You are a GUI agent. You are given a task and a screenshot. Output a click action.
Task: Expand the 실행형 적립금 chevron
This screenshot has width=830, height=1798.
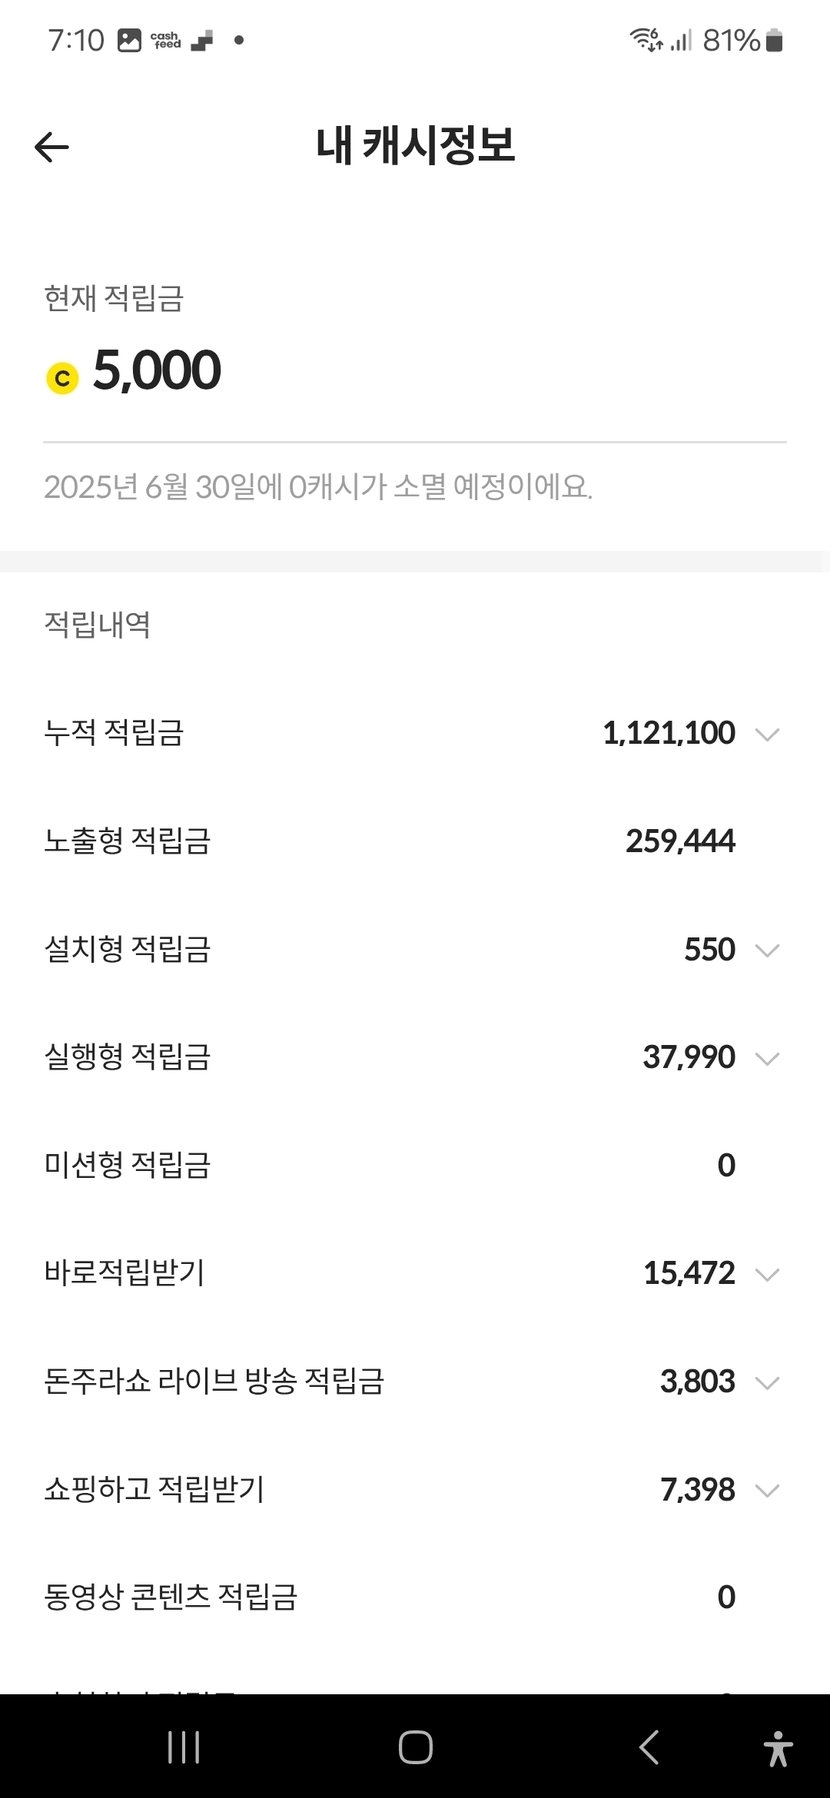click(x=767, y=1058)
